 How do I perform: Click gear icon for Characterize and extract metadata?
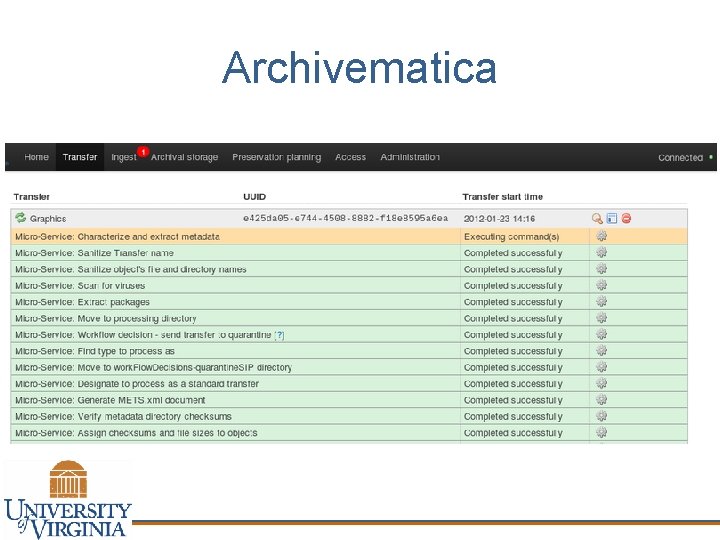[x=602, y=236]
